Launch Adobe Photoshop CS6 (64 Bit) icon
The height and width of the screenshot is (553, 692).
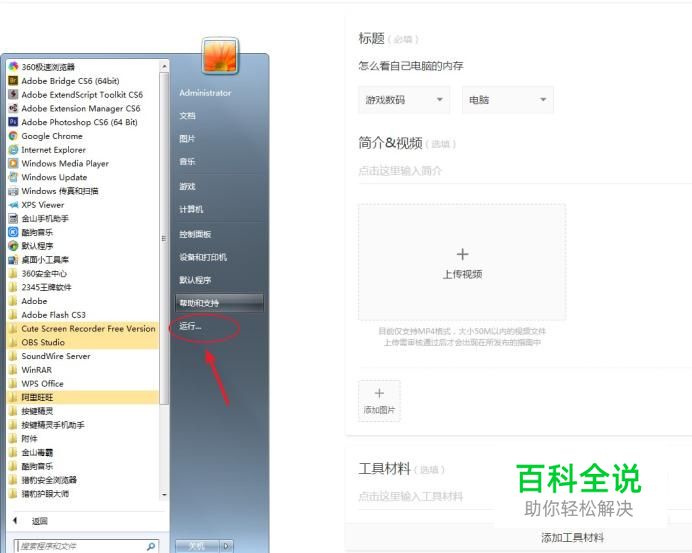pyautogui.click(x=13, y=122)
